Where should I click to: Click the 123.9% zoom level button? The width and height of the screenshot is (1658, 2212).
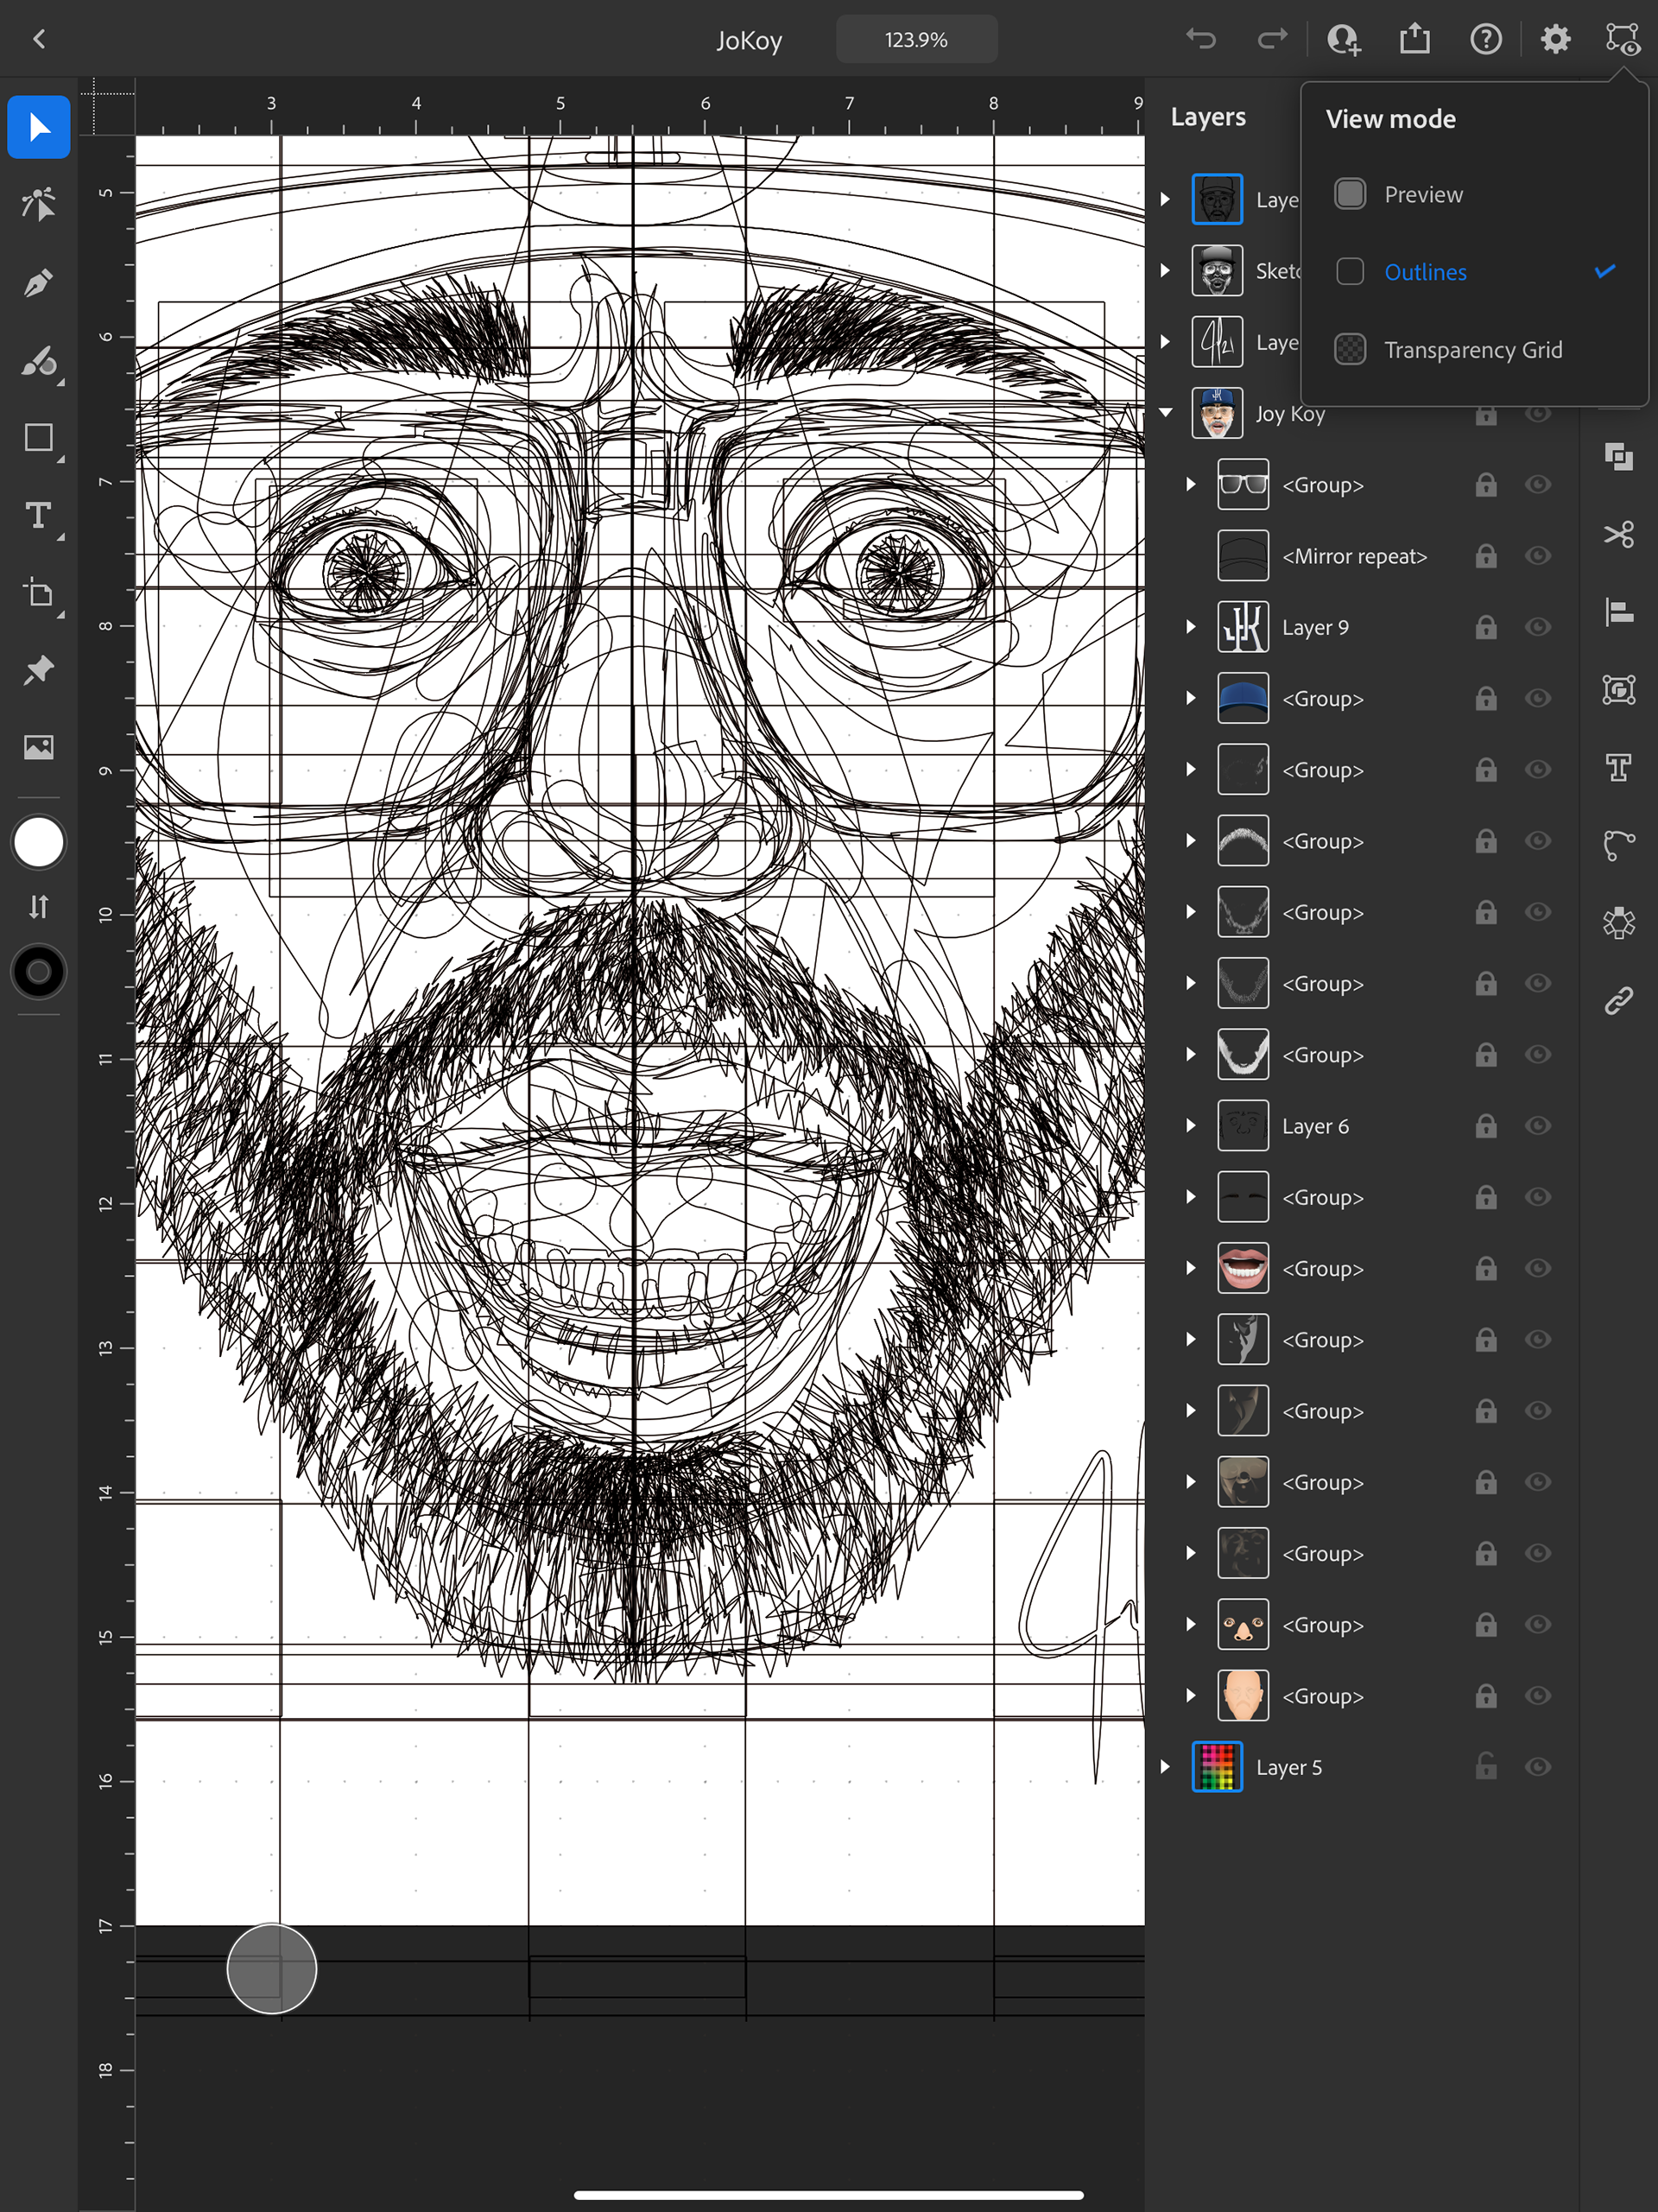916,40
